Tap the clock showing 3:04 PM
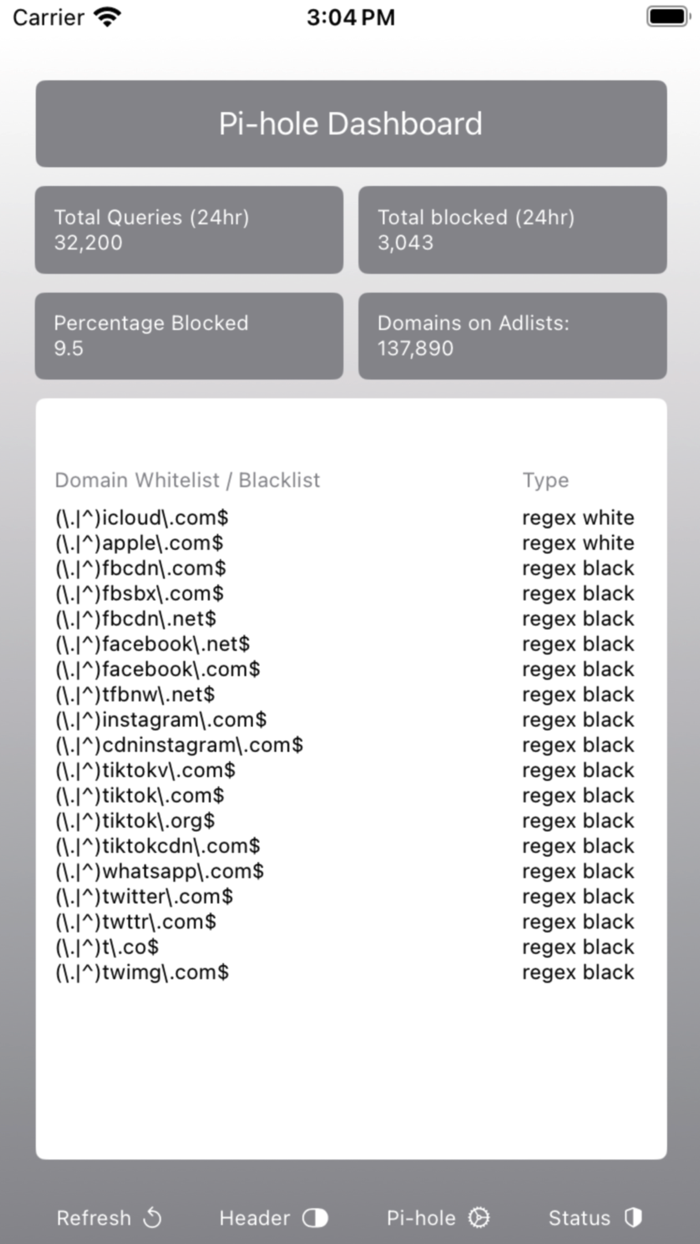This screenshot has height=1244, width=700. coord(350,17)
